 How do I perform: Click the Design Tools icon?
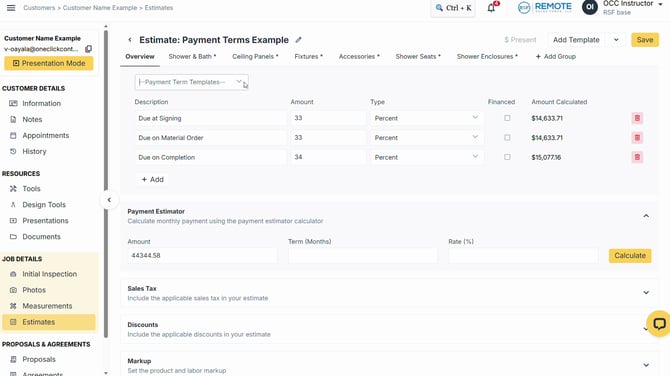pyautogui.click(x=13, y=205)
